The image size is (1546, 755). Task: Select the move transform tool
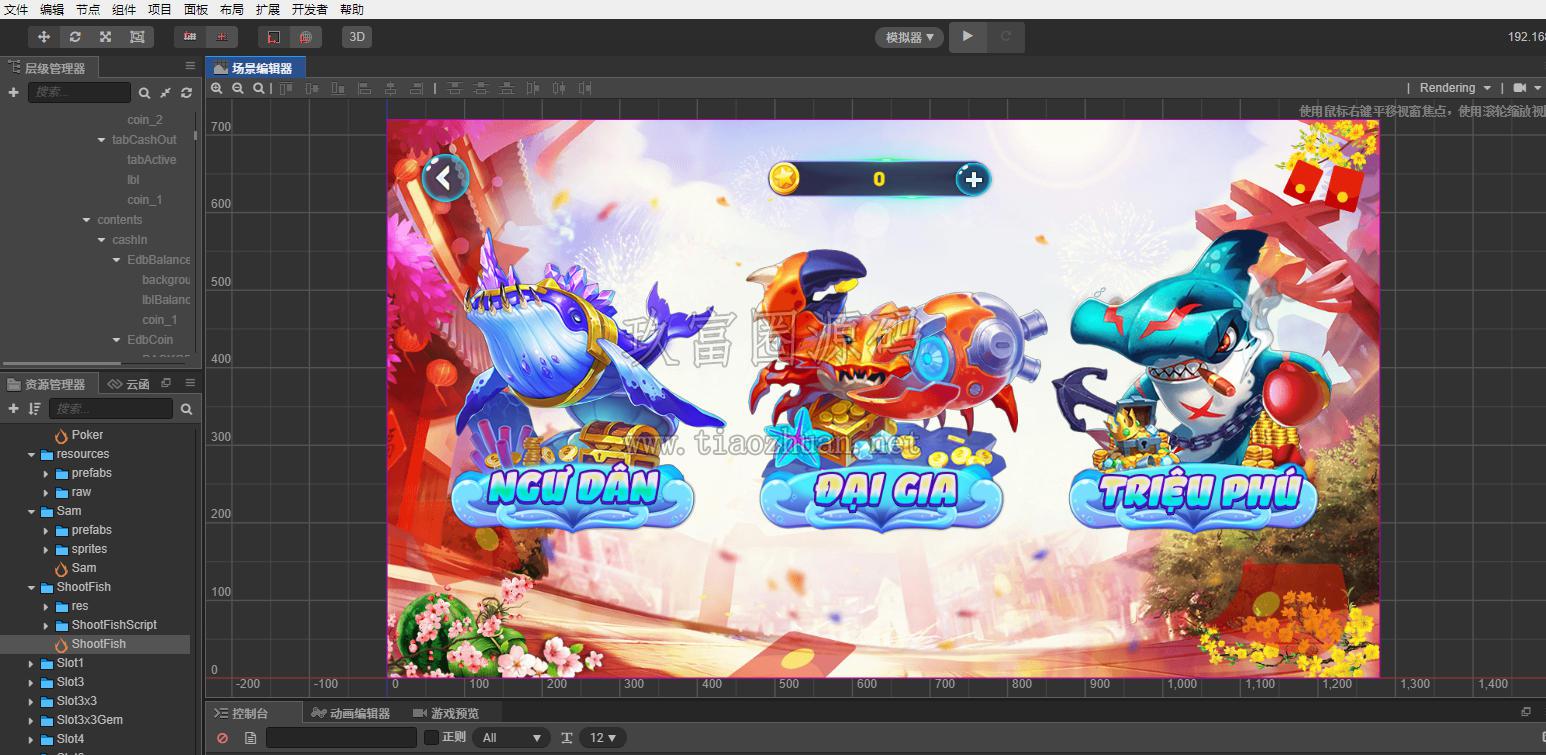point(44,37)
